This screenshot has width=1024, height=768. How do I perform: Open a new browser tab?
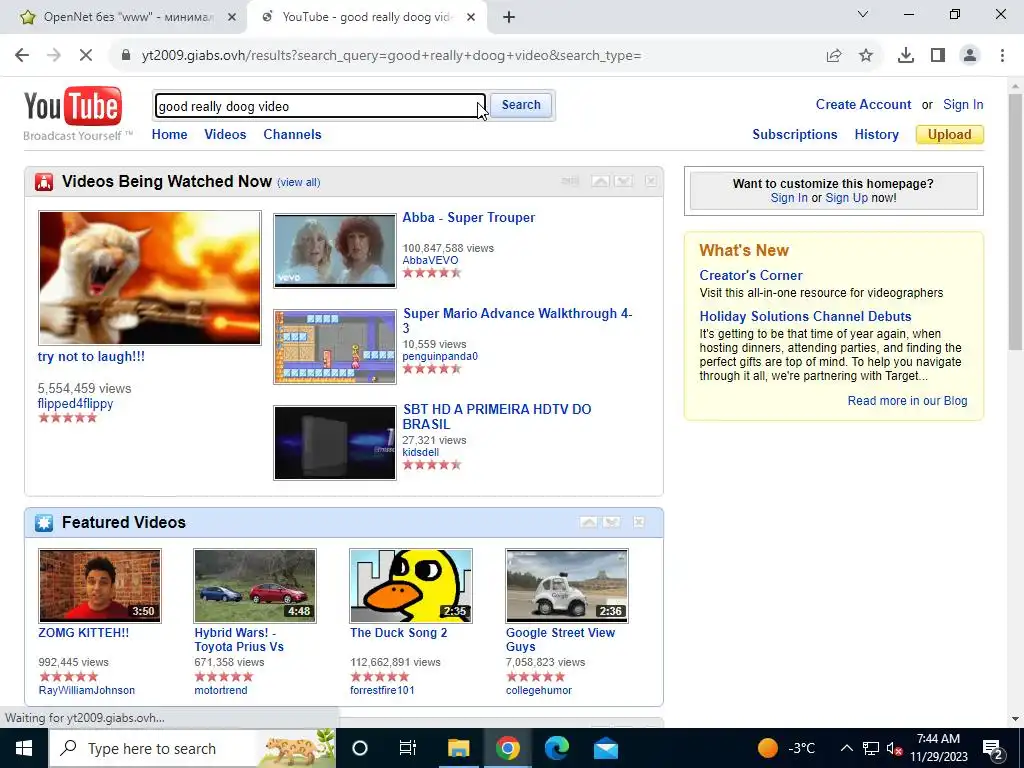click(x=509, y=17)
